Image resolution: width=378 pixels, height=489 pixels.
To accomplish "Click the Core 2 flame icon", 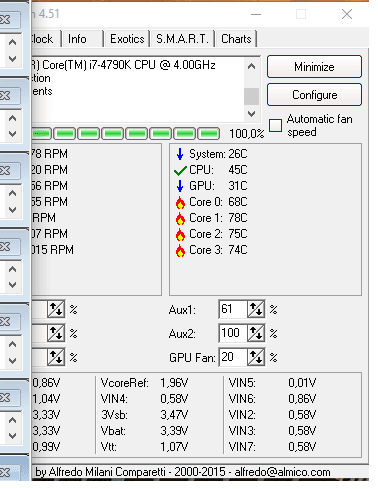I will (x=180, y=234).
